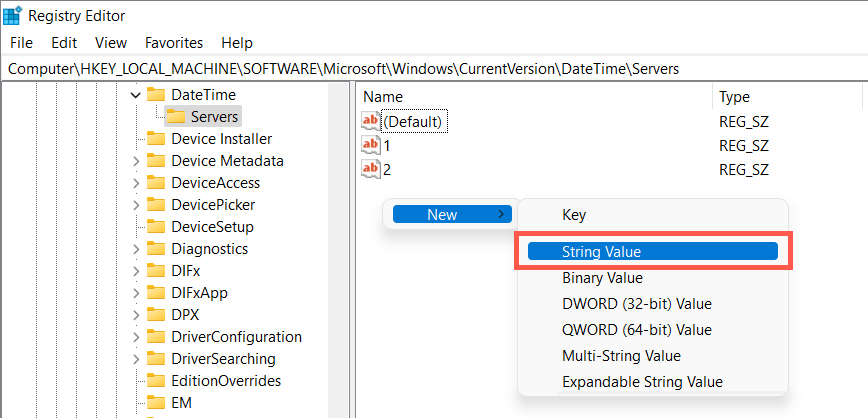The width and height of the screenshot is (868, 418).
Task: Open the Edit menu
Action: (x=64, y=43)
